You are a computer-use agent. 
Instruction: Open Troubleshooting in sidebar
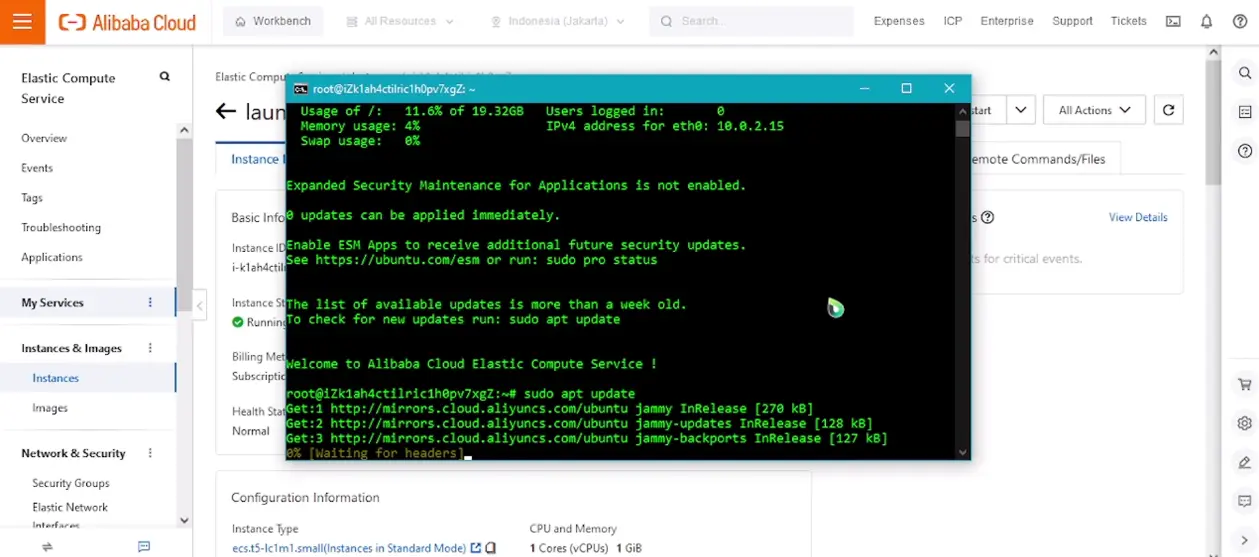(61, 227)
